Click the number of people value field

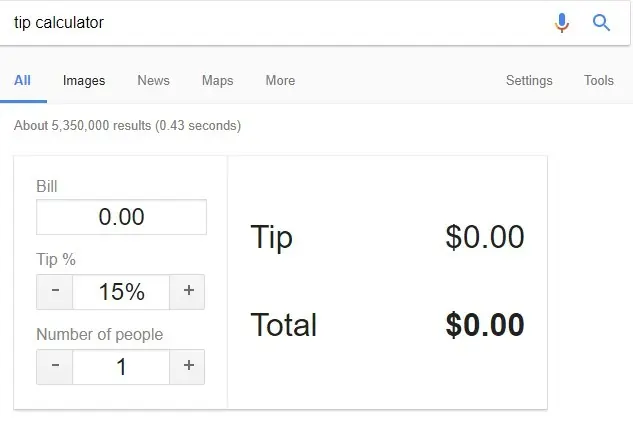(x=121, y=367)
